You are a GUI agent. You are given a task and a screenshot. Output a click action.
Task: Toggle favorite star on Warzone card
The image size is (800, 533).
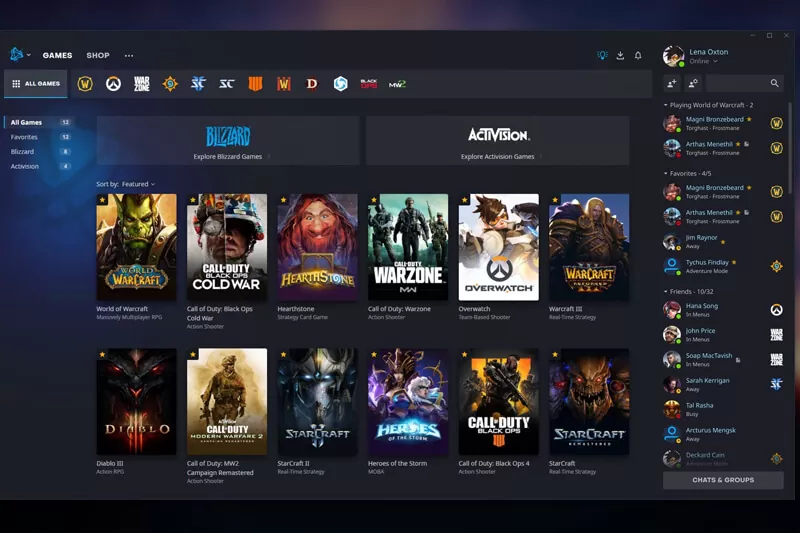pos(374,200)
